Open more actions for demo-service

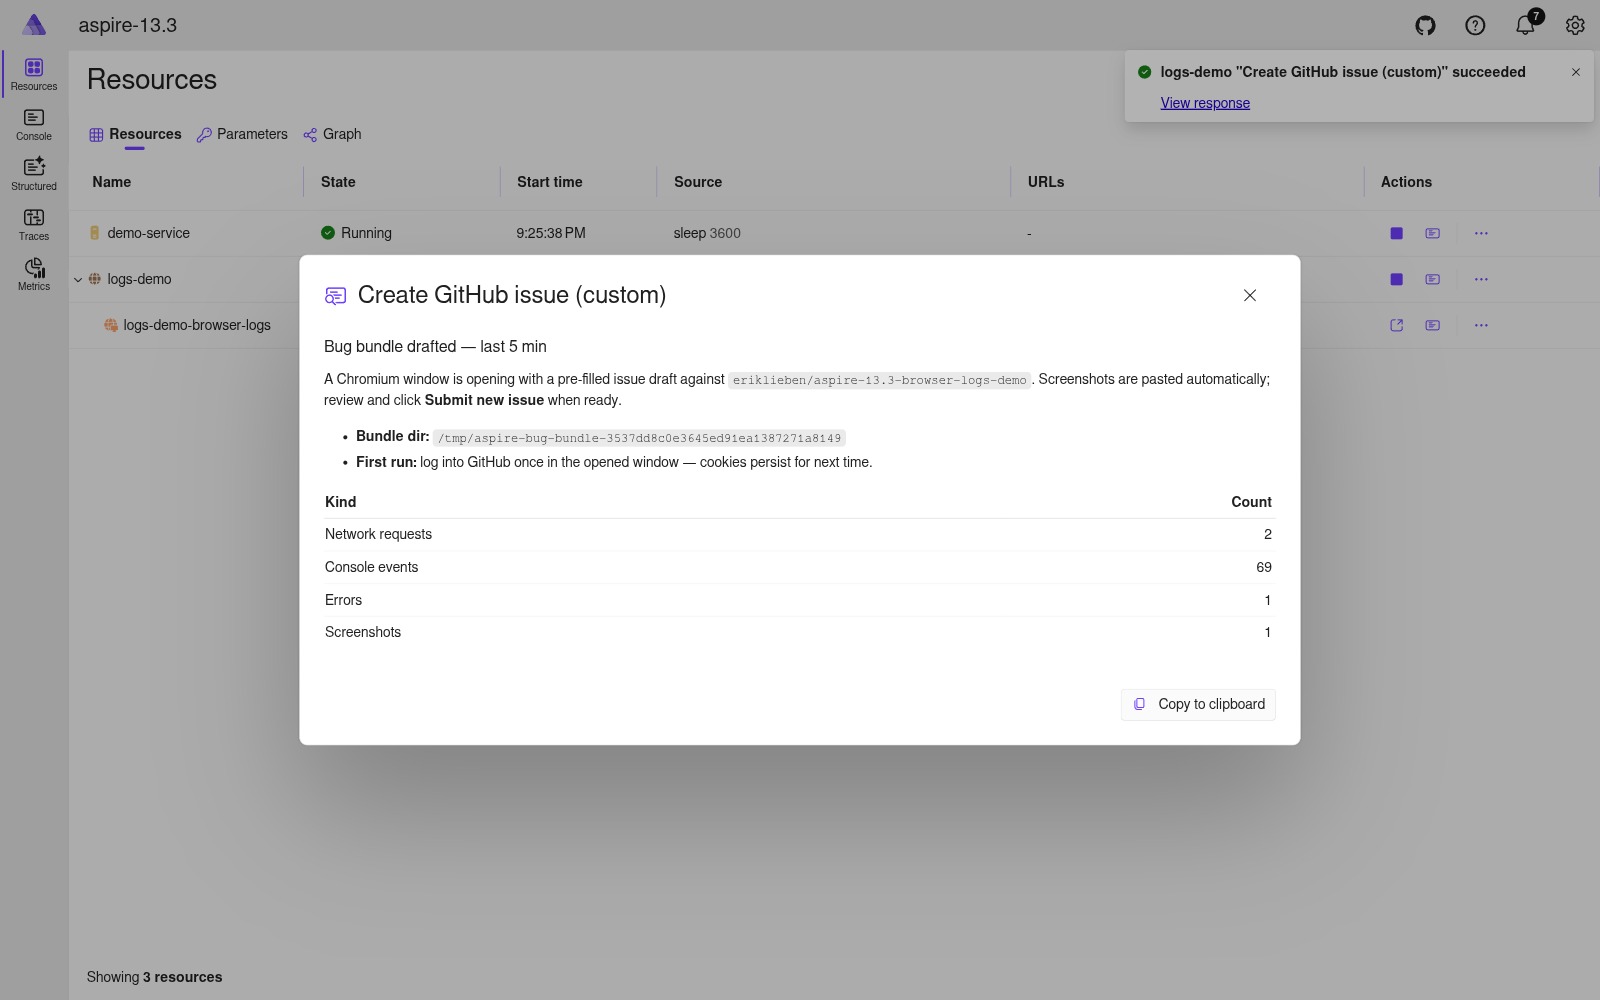point(1481,233)
